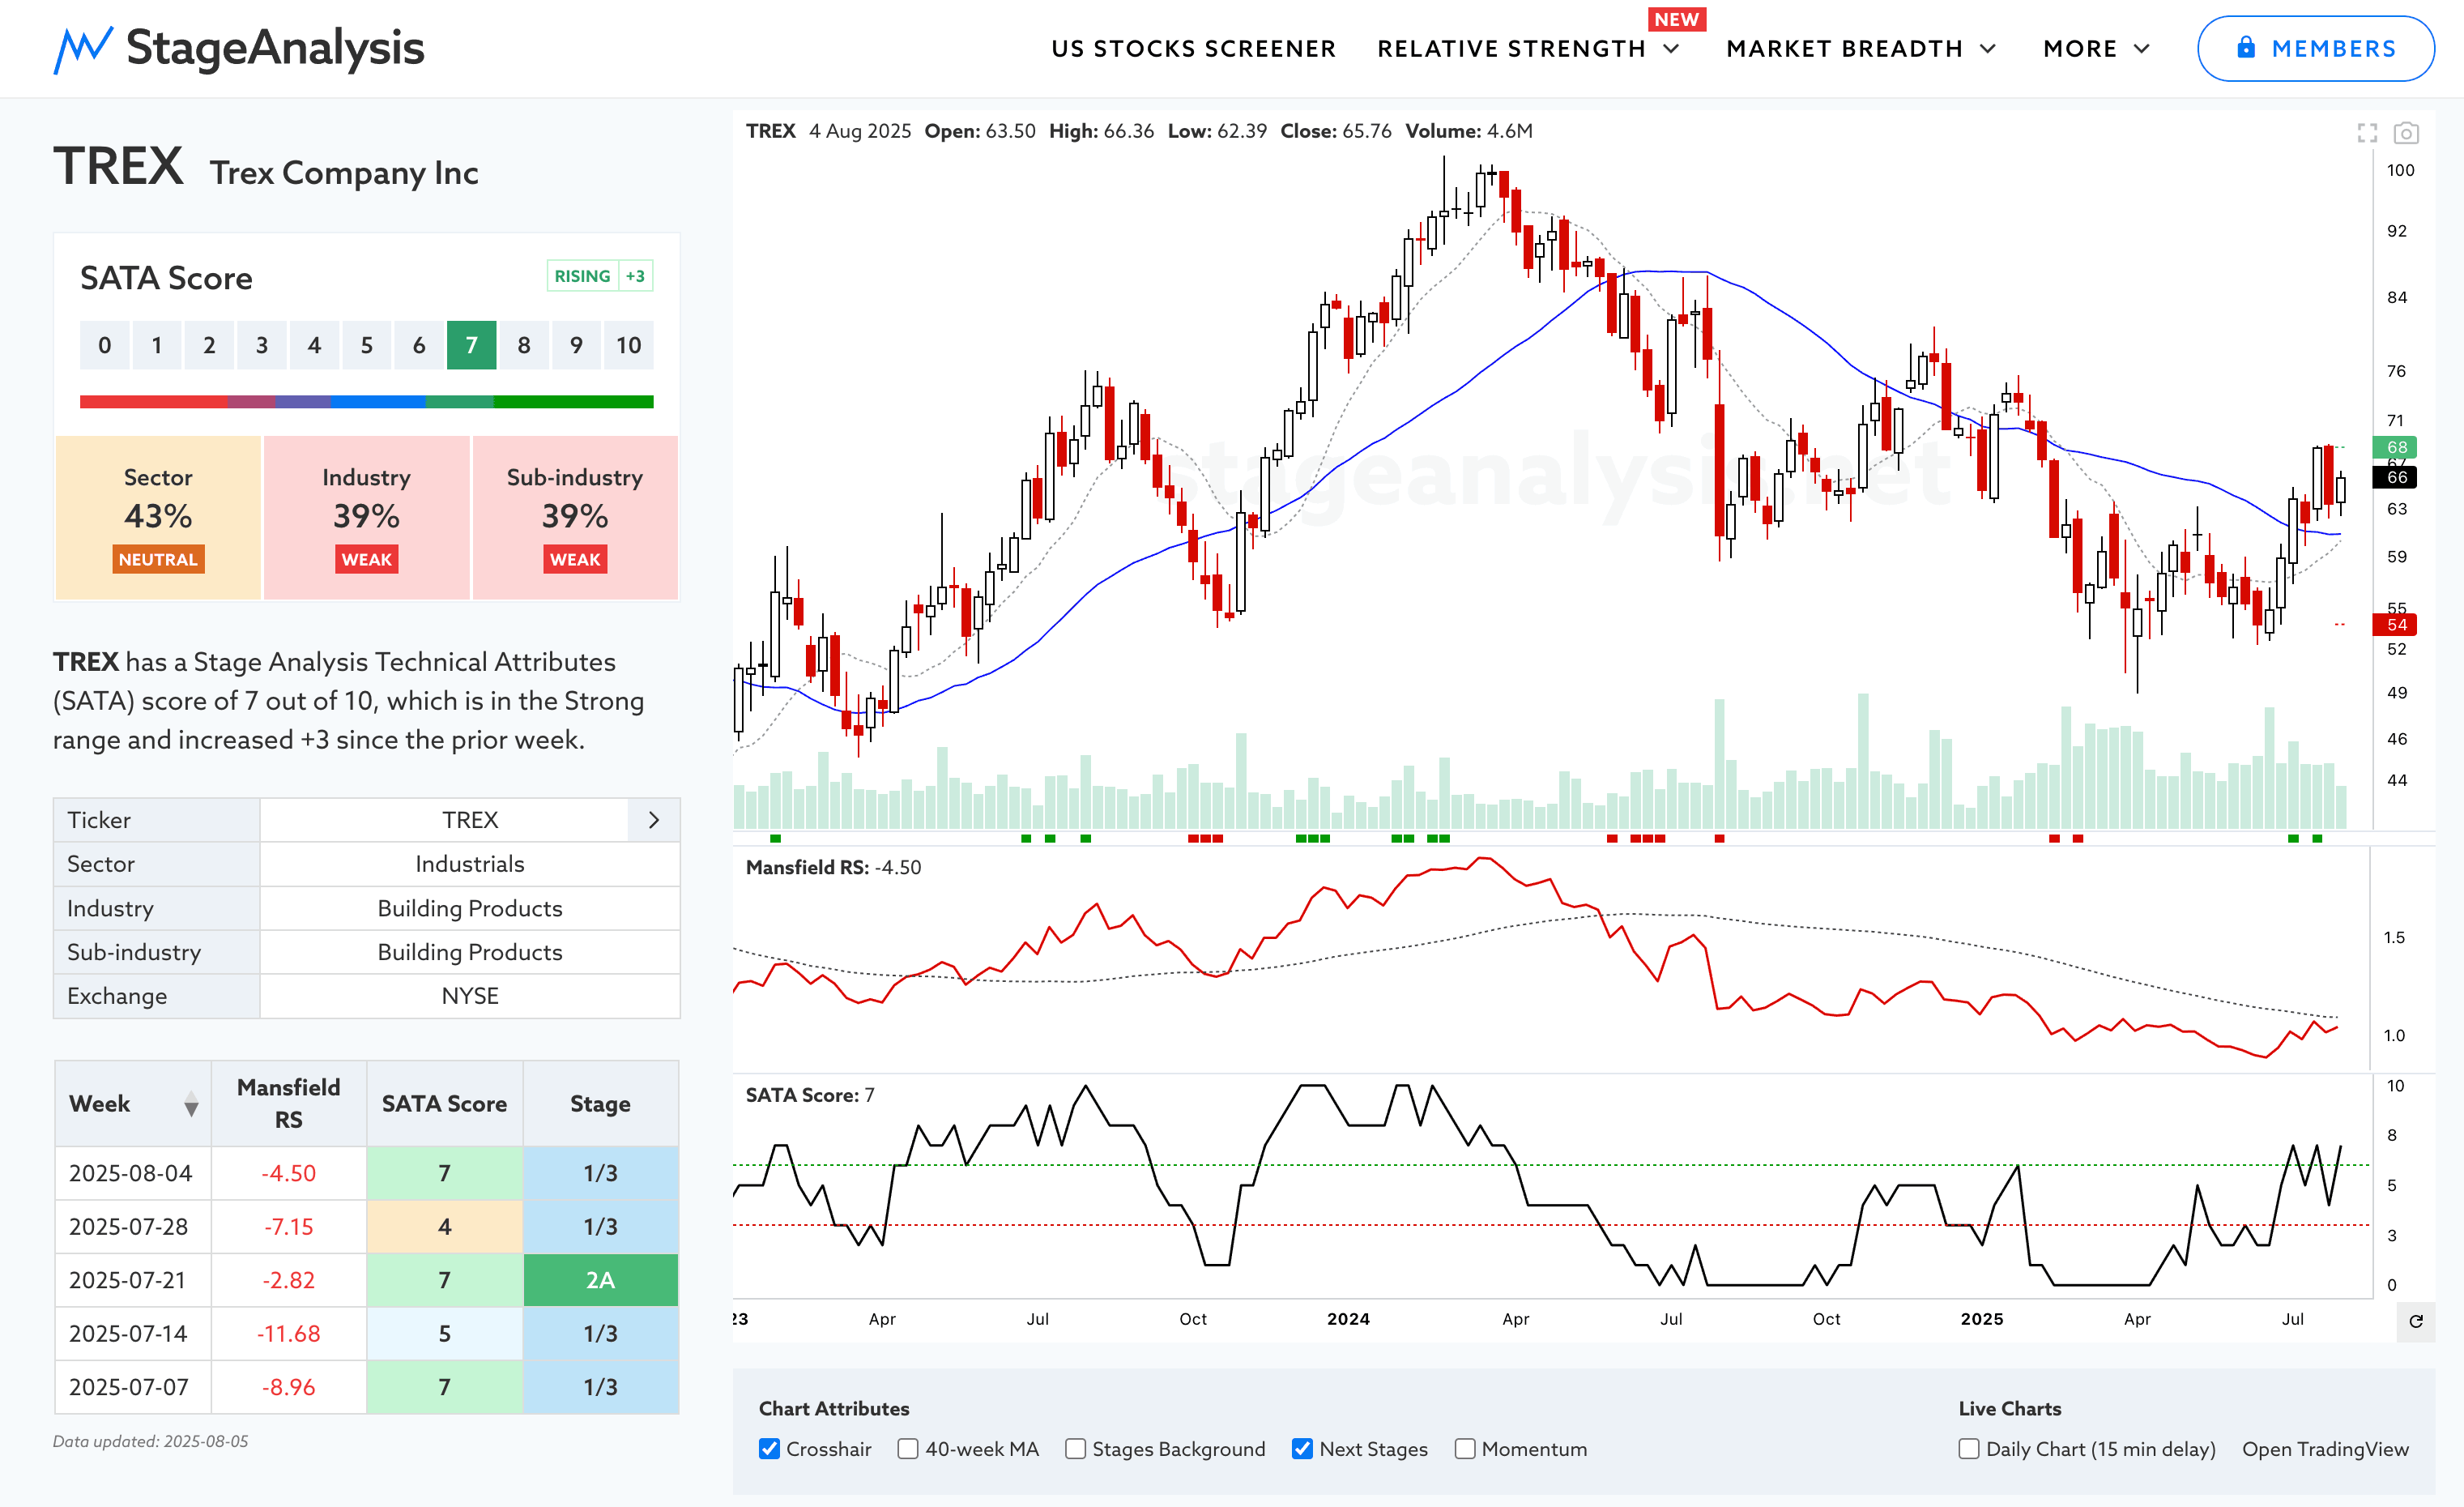Click SATA score box number 7

pos(471,346)
